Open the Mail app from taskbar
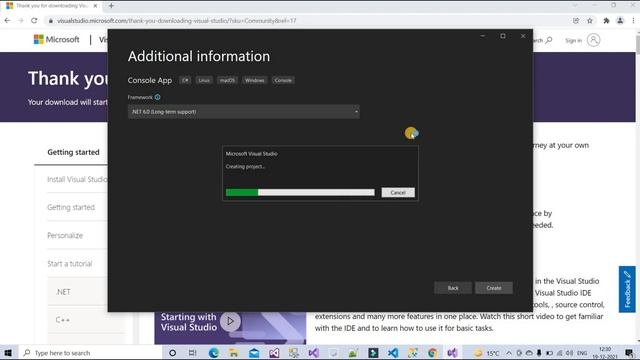 pyautogui.click(x=254, y=353)
